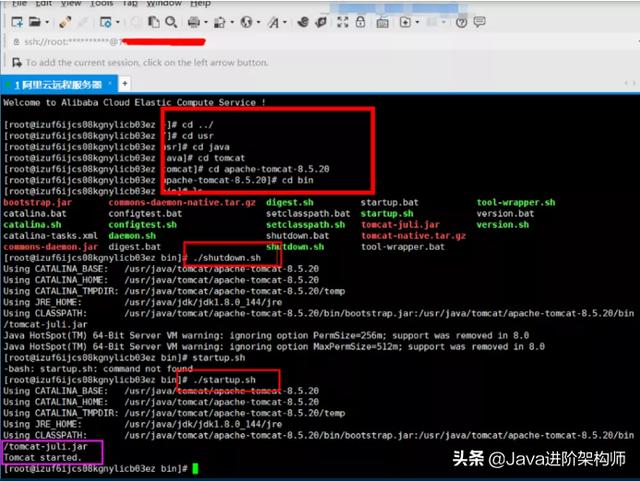Open the Tools menu
Image resolution: width=640 pixels, height=481 pixels.
click(101, 3)
